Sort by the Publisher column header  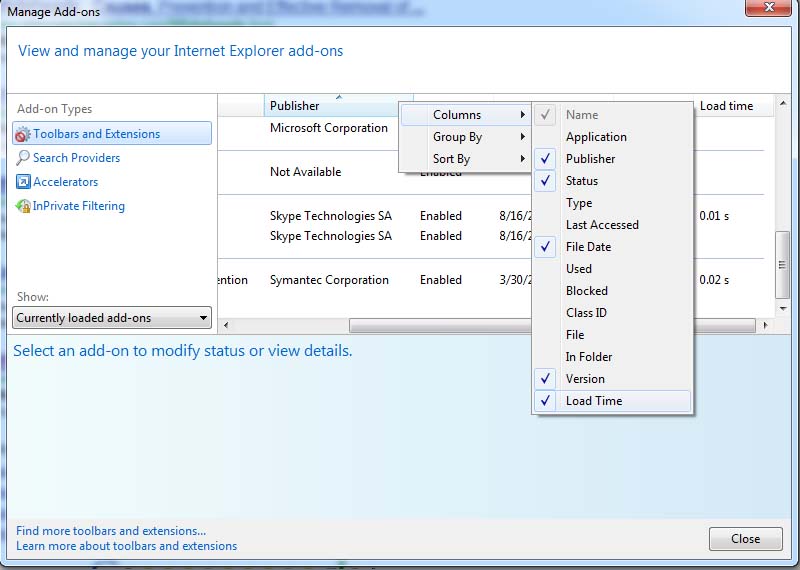point(332,106)
